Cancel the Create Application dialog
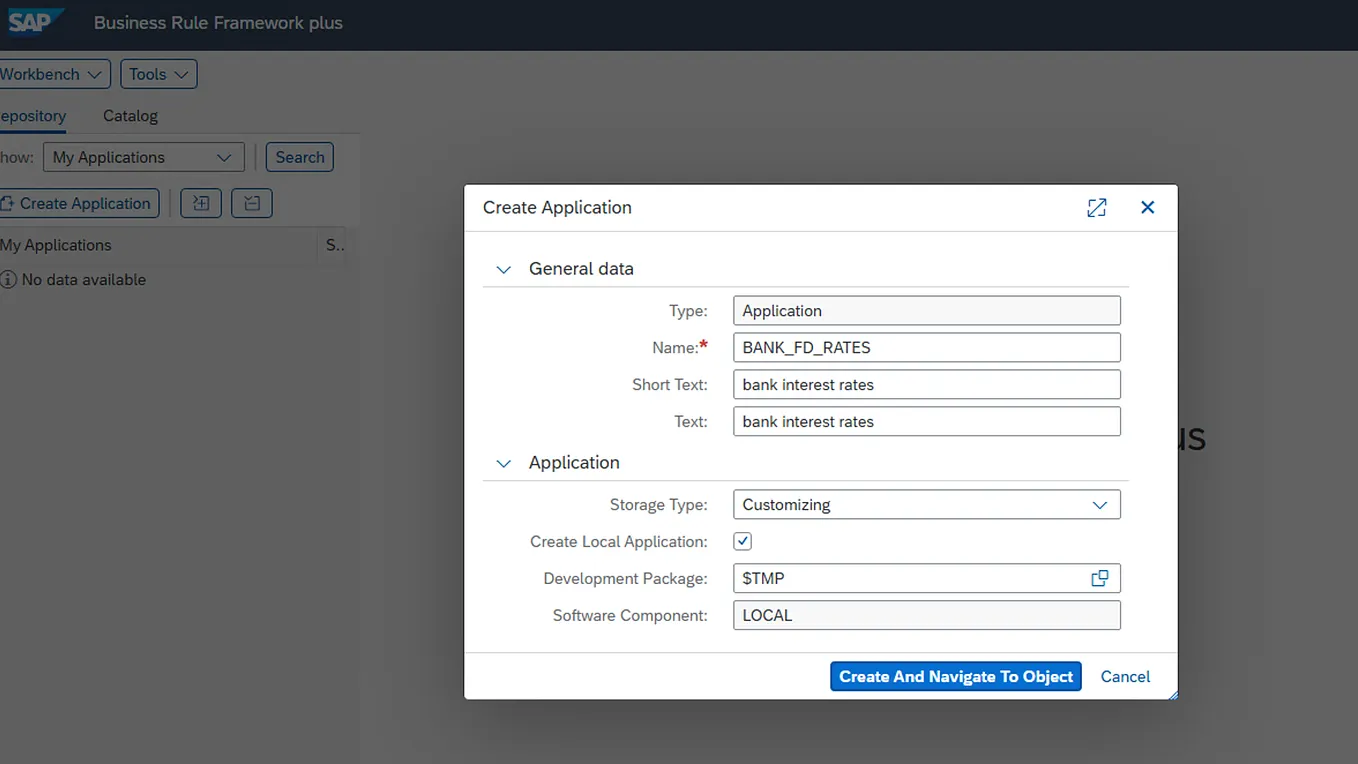The height and width of the screenshot is (764, 1358). [1124, 676]
